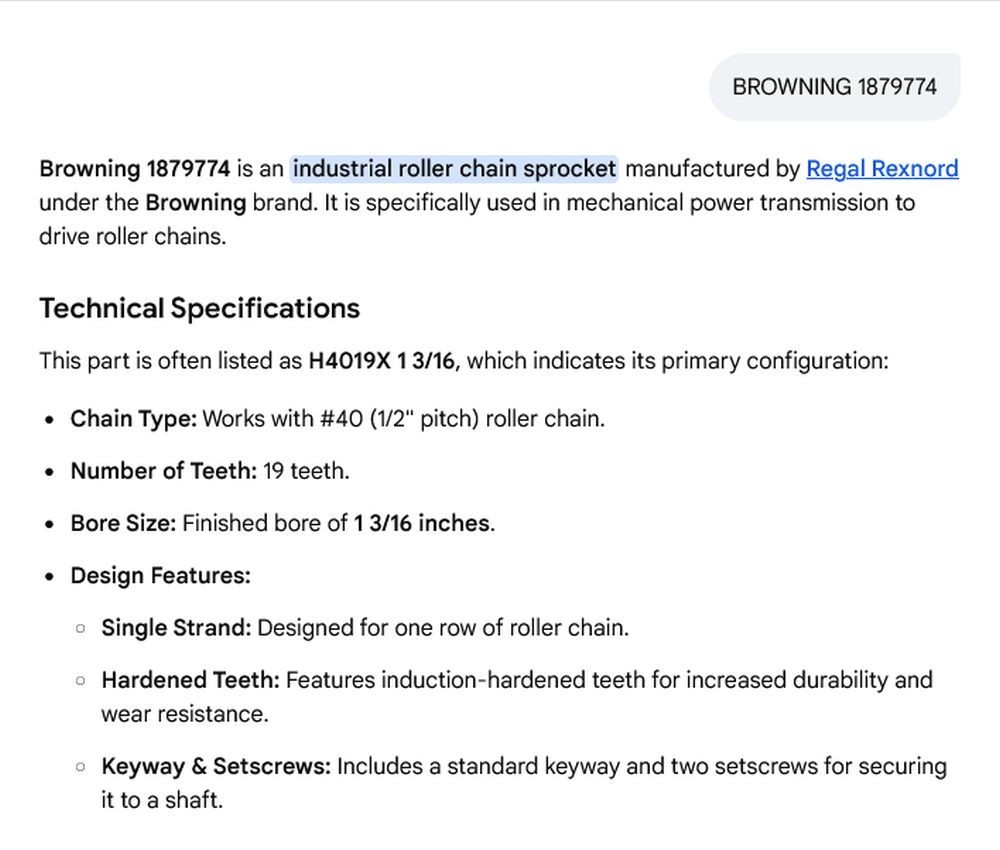
Task: Click bold 1 3/16 inches bore value
Action: click(x=422, y=524)
